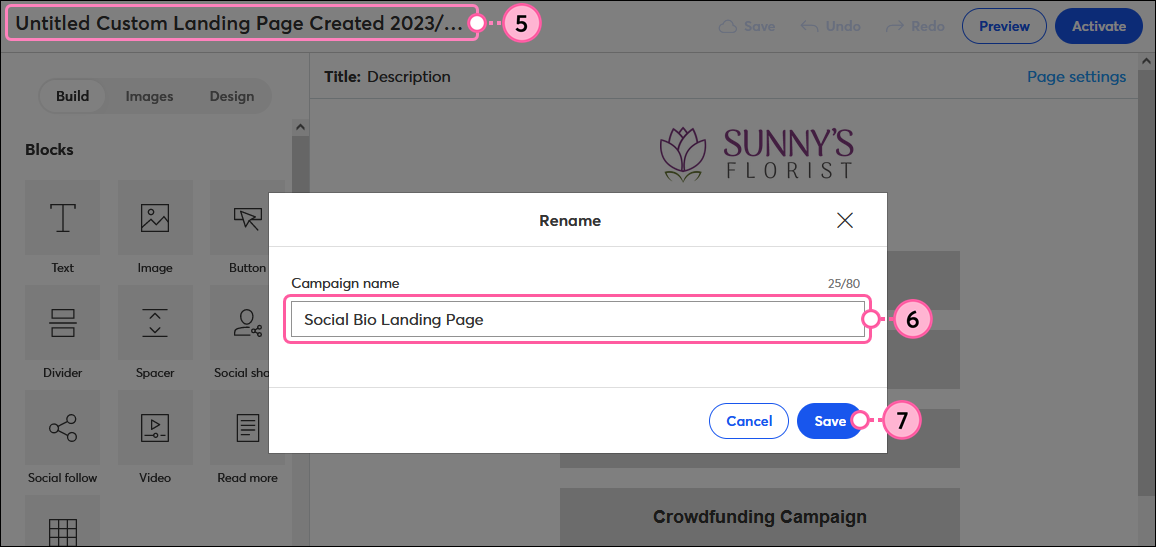
Task: Select the Build tab
Action: 72,97
